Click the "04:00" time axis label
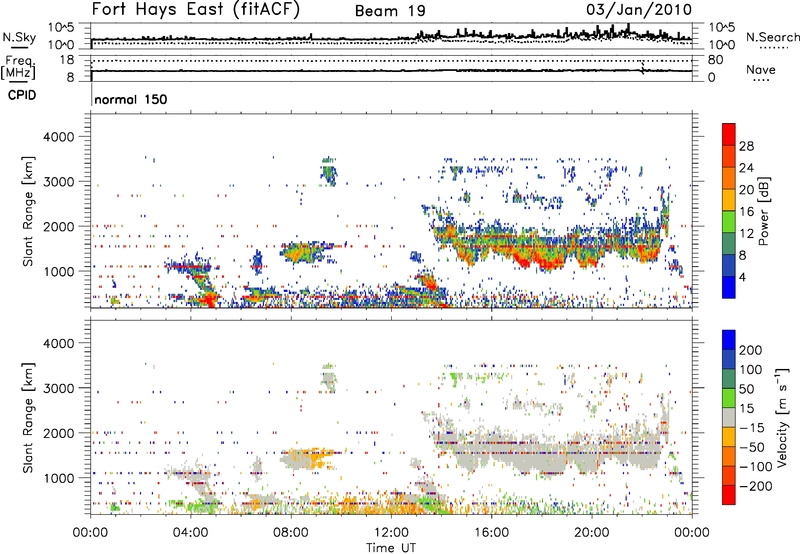 pyautogui.click(x=190, y=533)
